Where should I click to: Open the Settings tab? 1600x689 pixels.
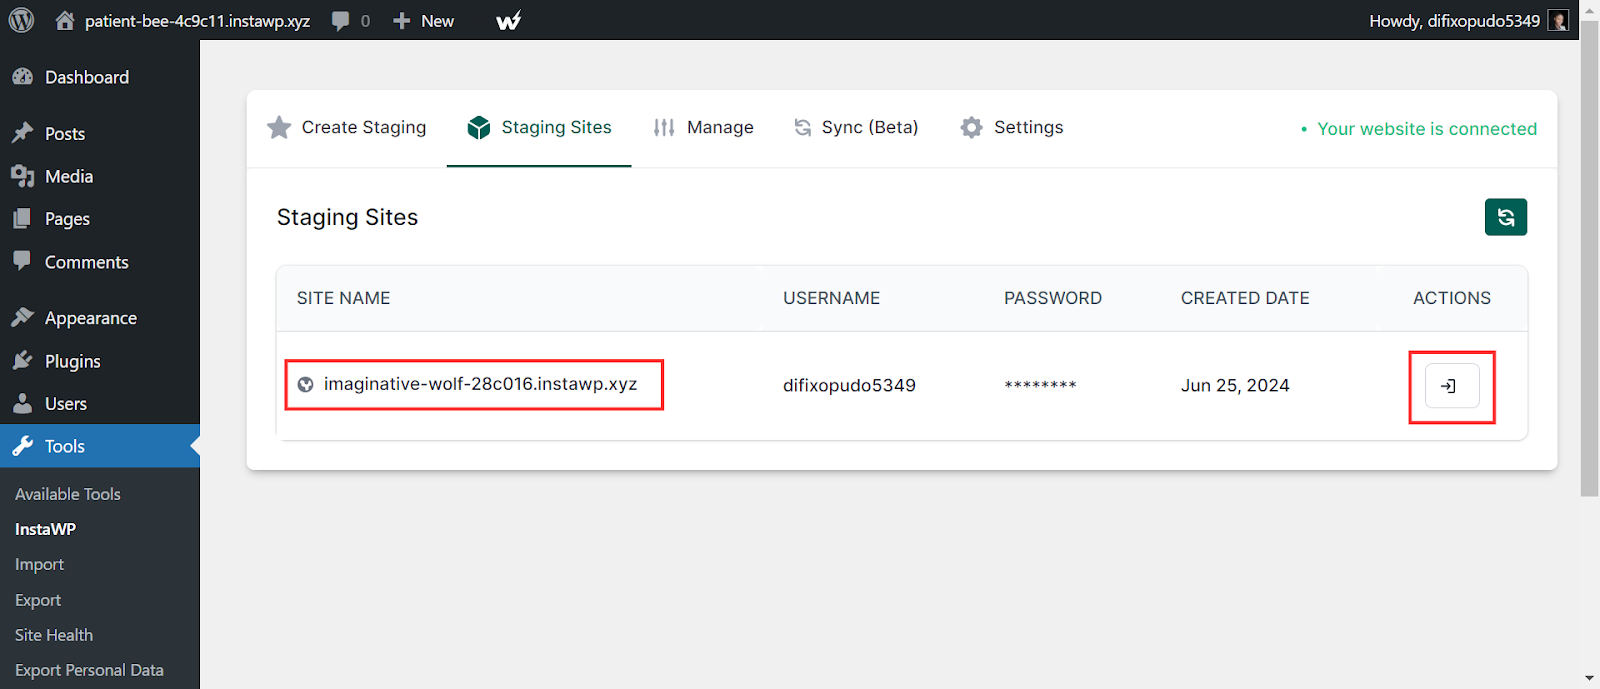tap(1012, 127)
